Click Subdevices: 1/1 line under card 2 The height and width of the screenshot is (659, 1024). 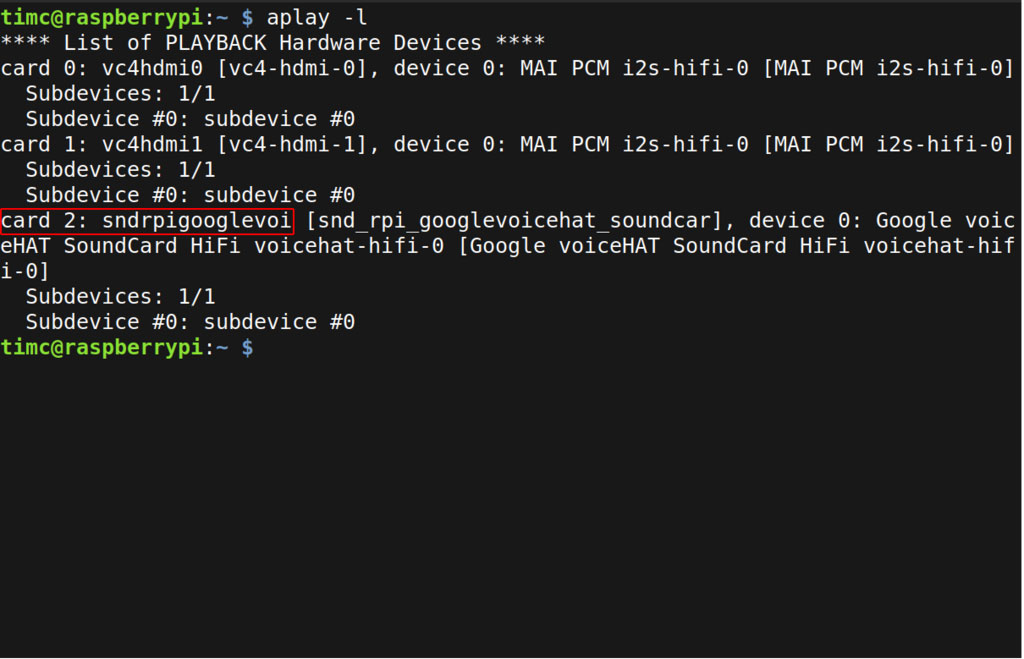tap(120, 296)
